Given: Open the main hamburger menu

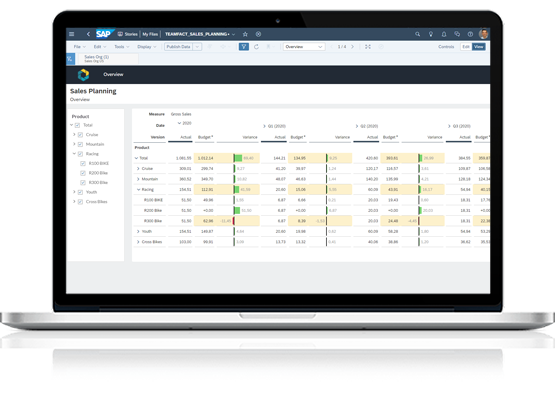Looking at the screenshot, I should tap(71, 34).
